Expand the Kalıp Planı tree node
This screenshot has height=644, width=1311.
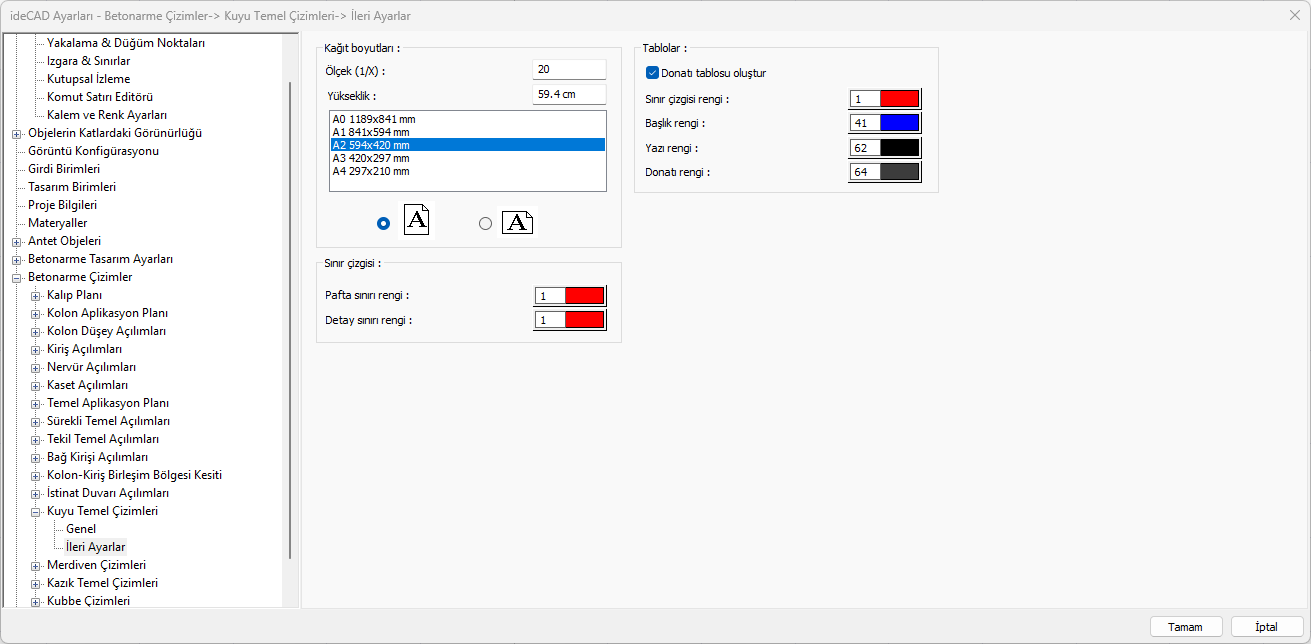36,295
